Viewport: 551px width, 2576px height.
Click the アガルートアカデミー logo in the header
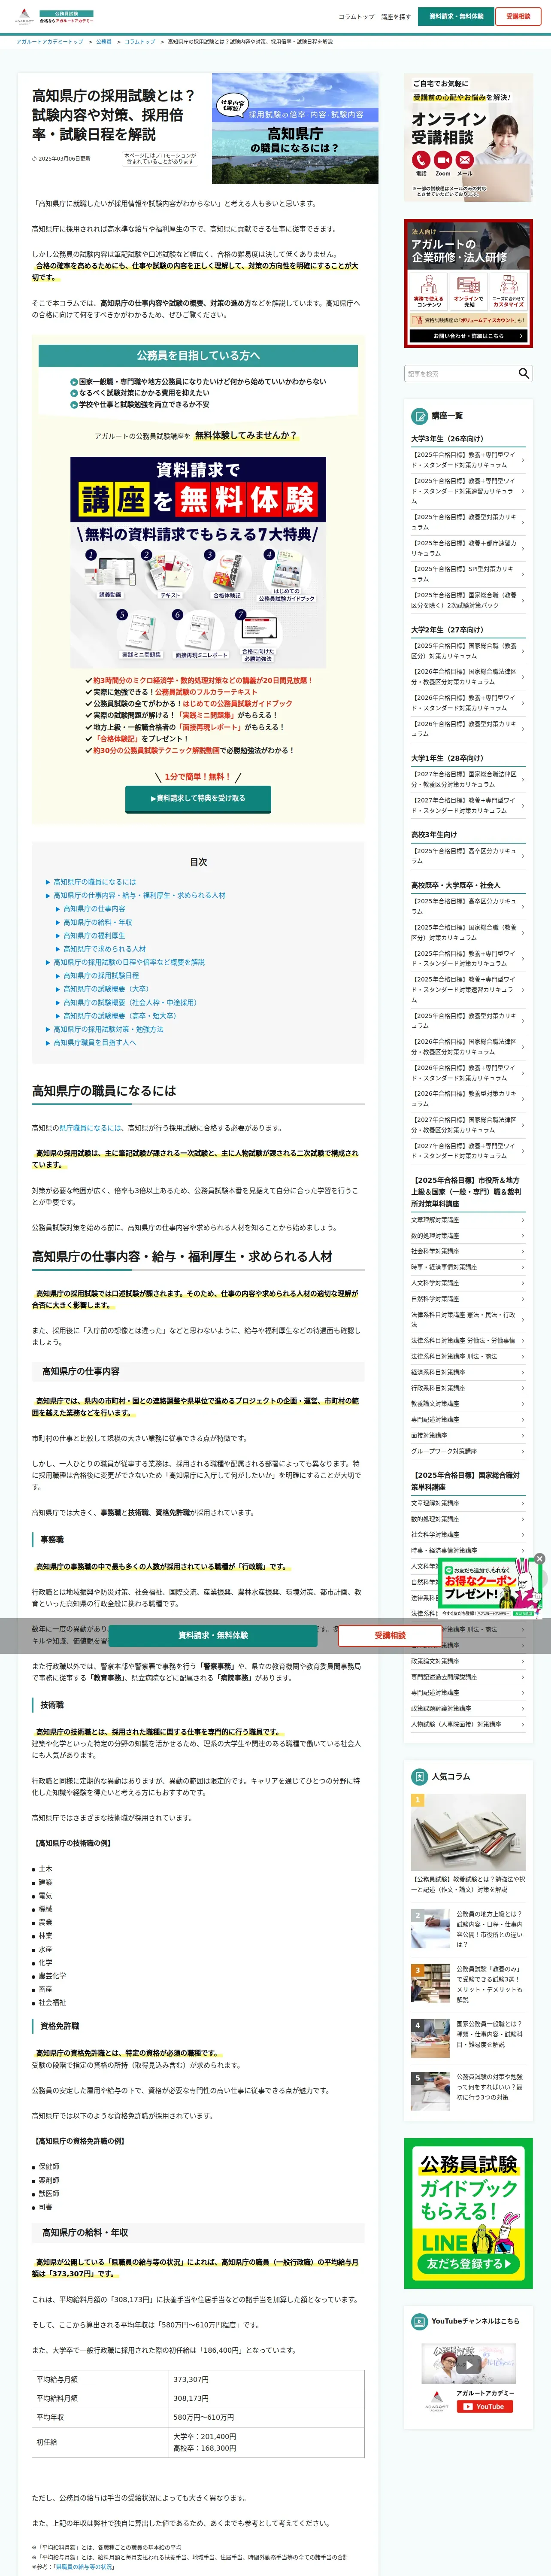click(54, 17)
